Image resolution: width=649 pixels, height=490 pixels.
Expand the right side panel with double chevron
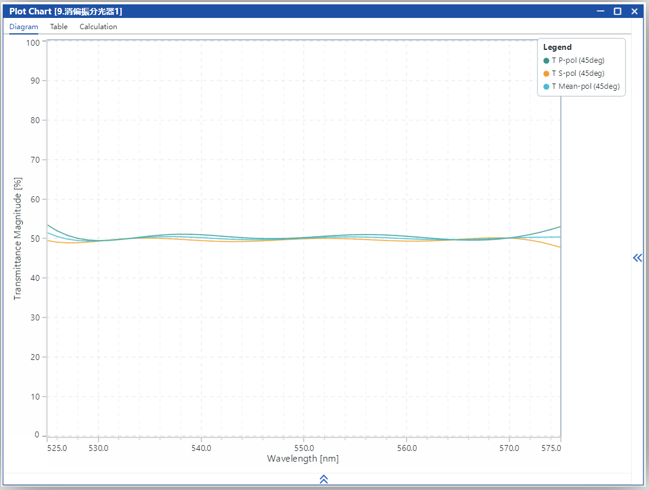637,258
